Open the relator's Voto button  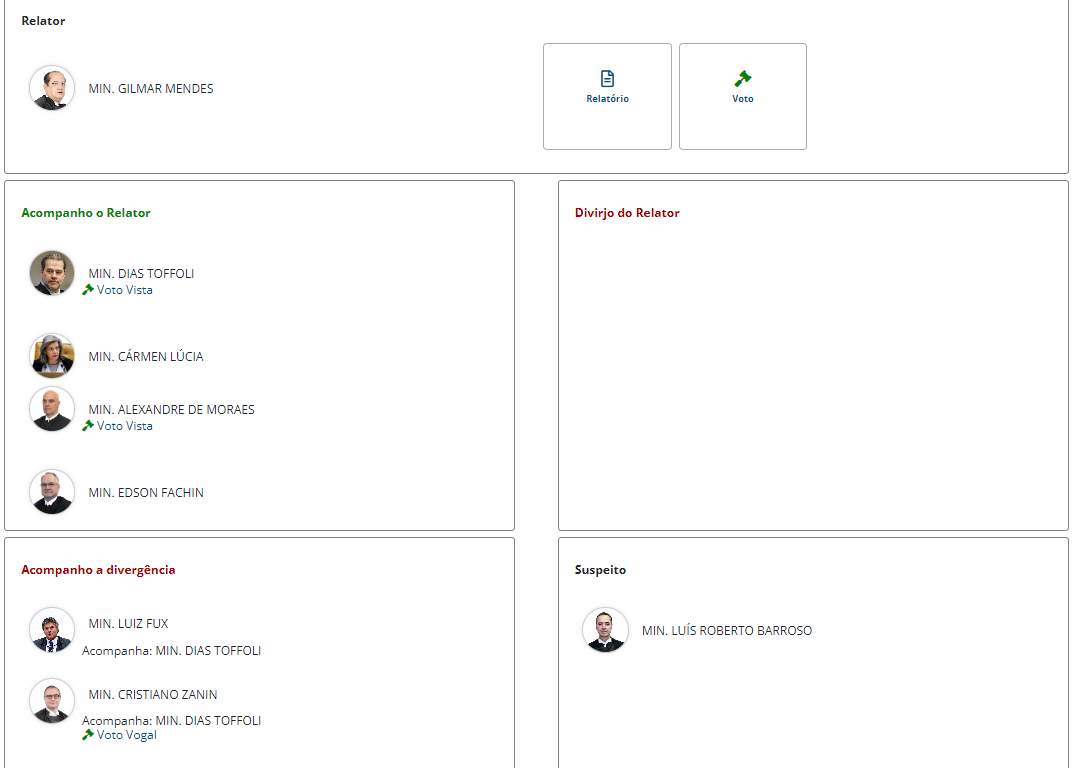click(742, 97)
